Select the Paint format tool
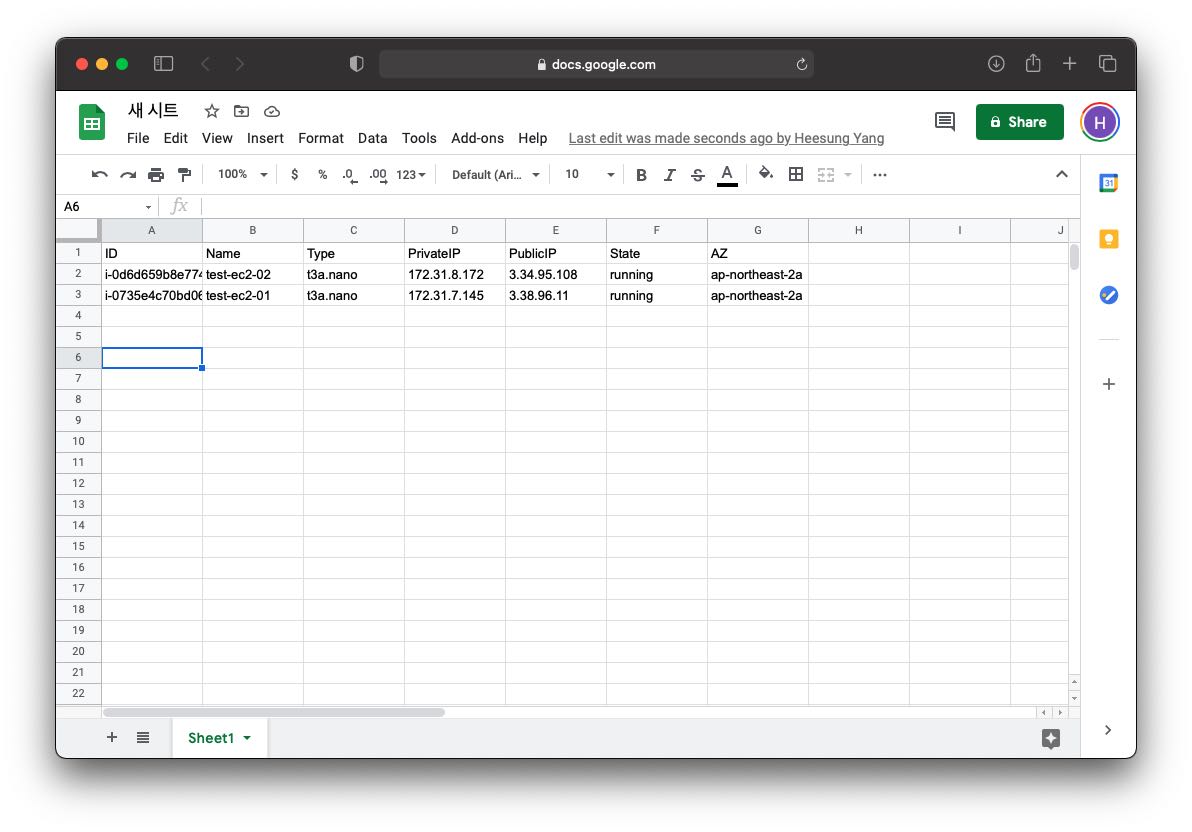Image resolution: width=1192 pixels, height=832 pixels. [x=184, y=175]
